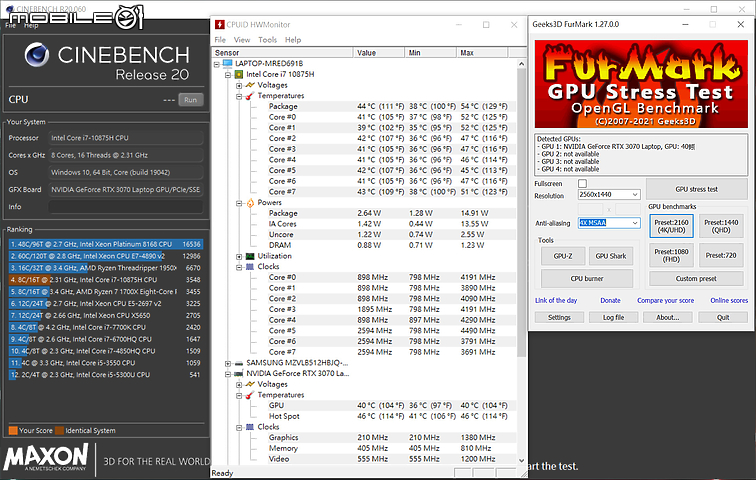
Task: Follow the Donate link
Action: (x=610, y=300)
